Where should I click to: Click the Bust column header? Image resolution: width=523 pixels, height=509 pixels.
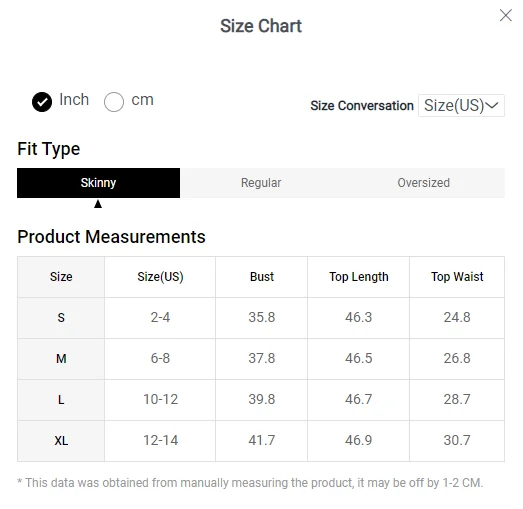pyautogui.click(x=262, y=277)
